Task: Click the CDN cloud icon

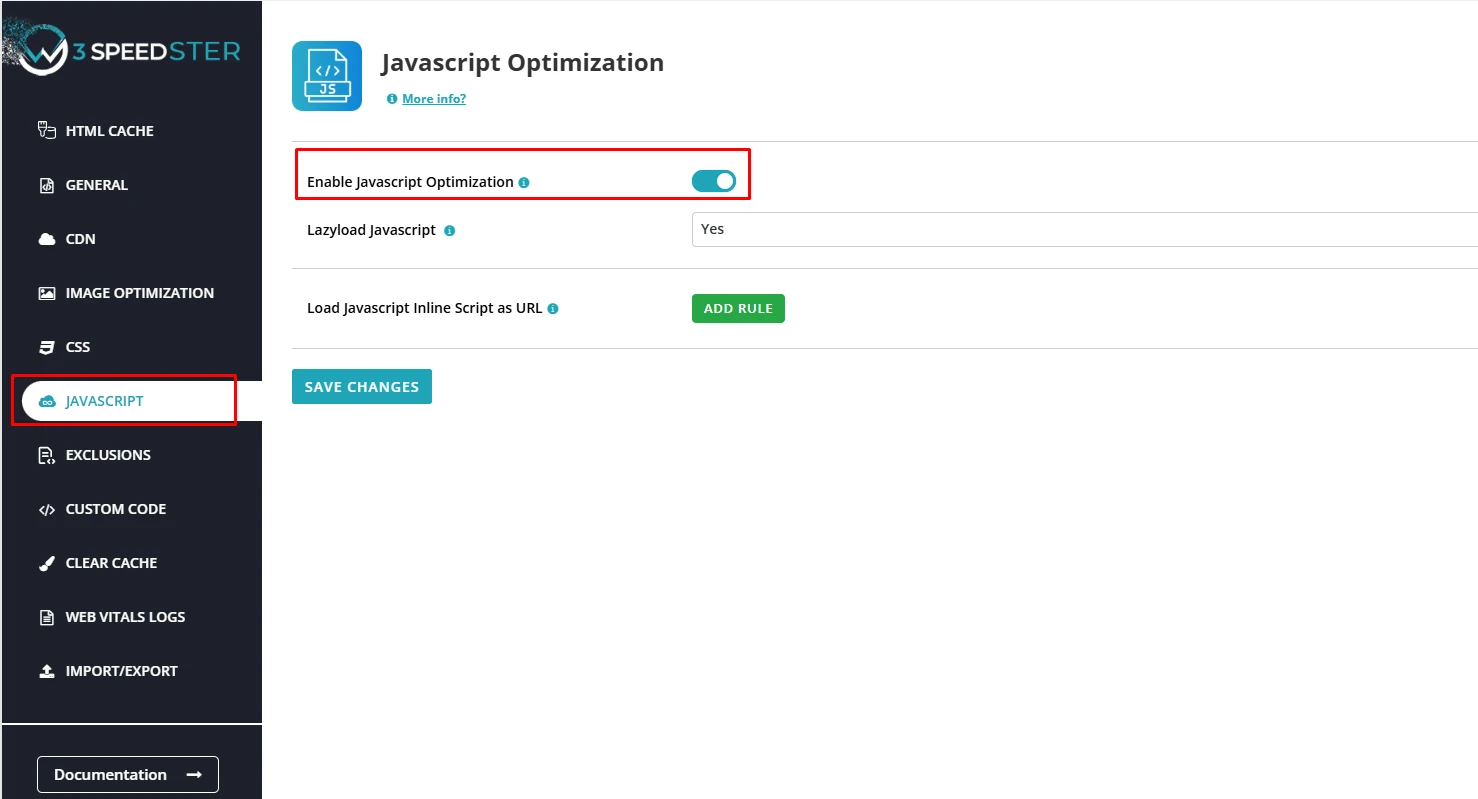Action: (46, 238)
